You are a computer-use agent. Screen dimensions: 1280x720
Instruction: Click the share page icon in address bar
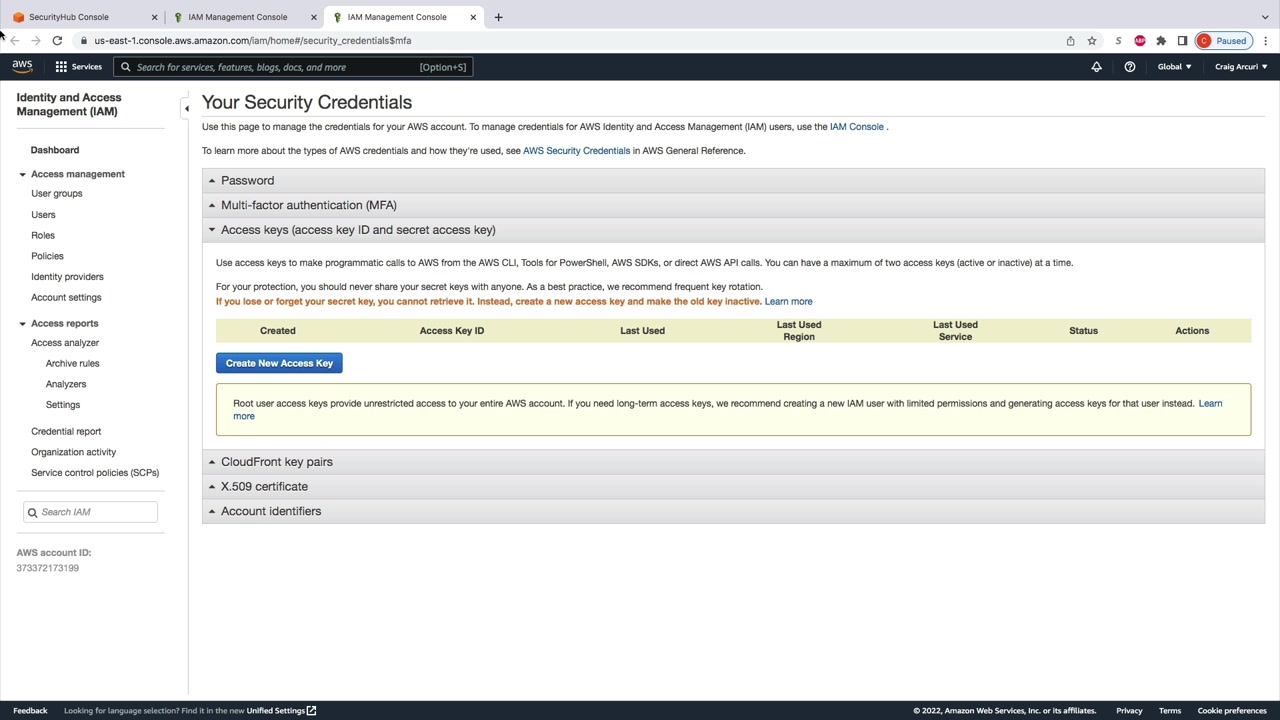pyautogui.click(x=1070, y=41)
